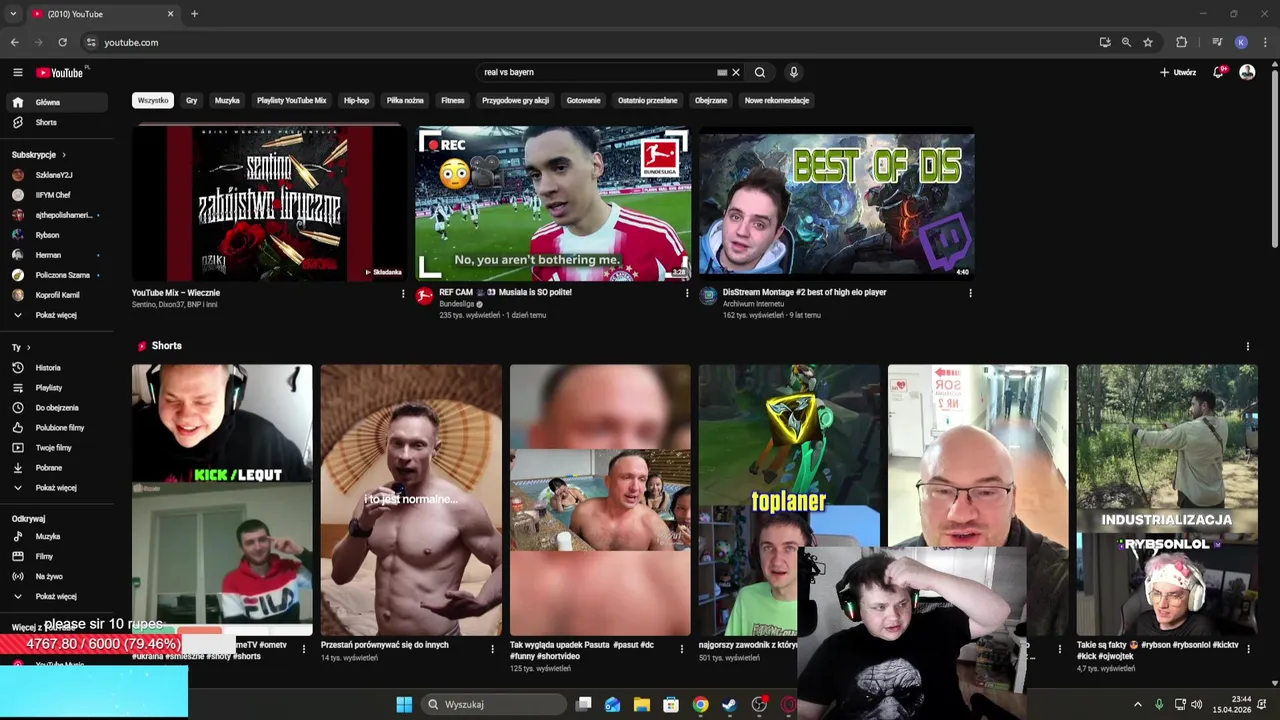Open Windows Start menu
The image size is (1280, 720).
(404, 704)
